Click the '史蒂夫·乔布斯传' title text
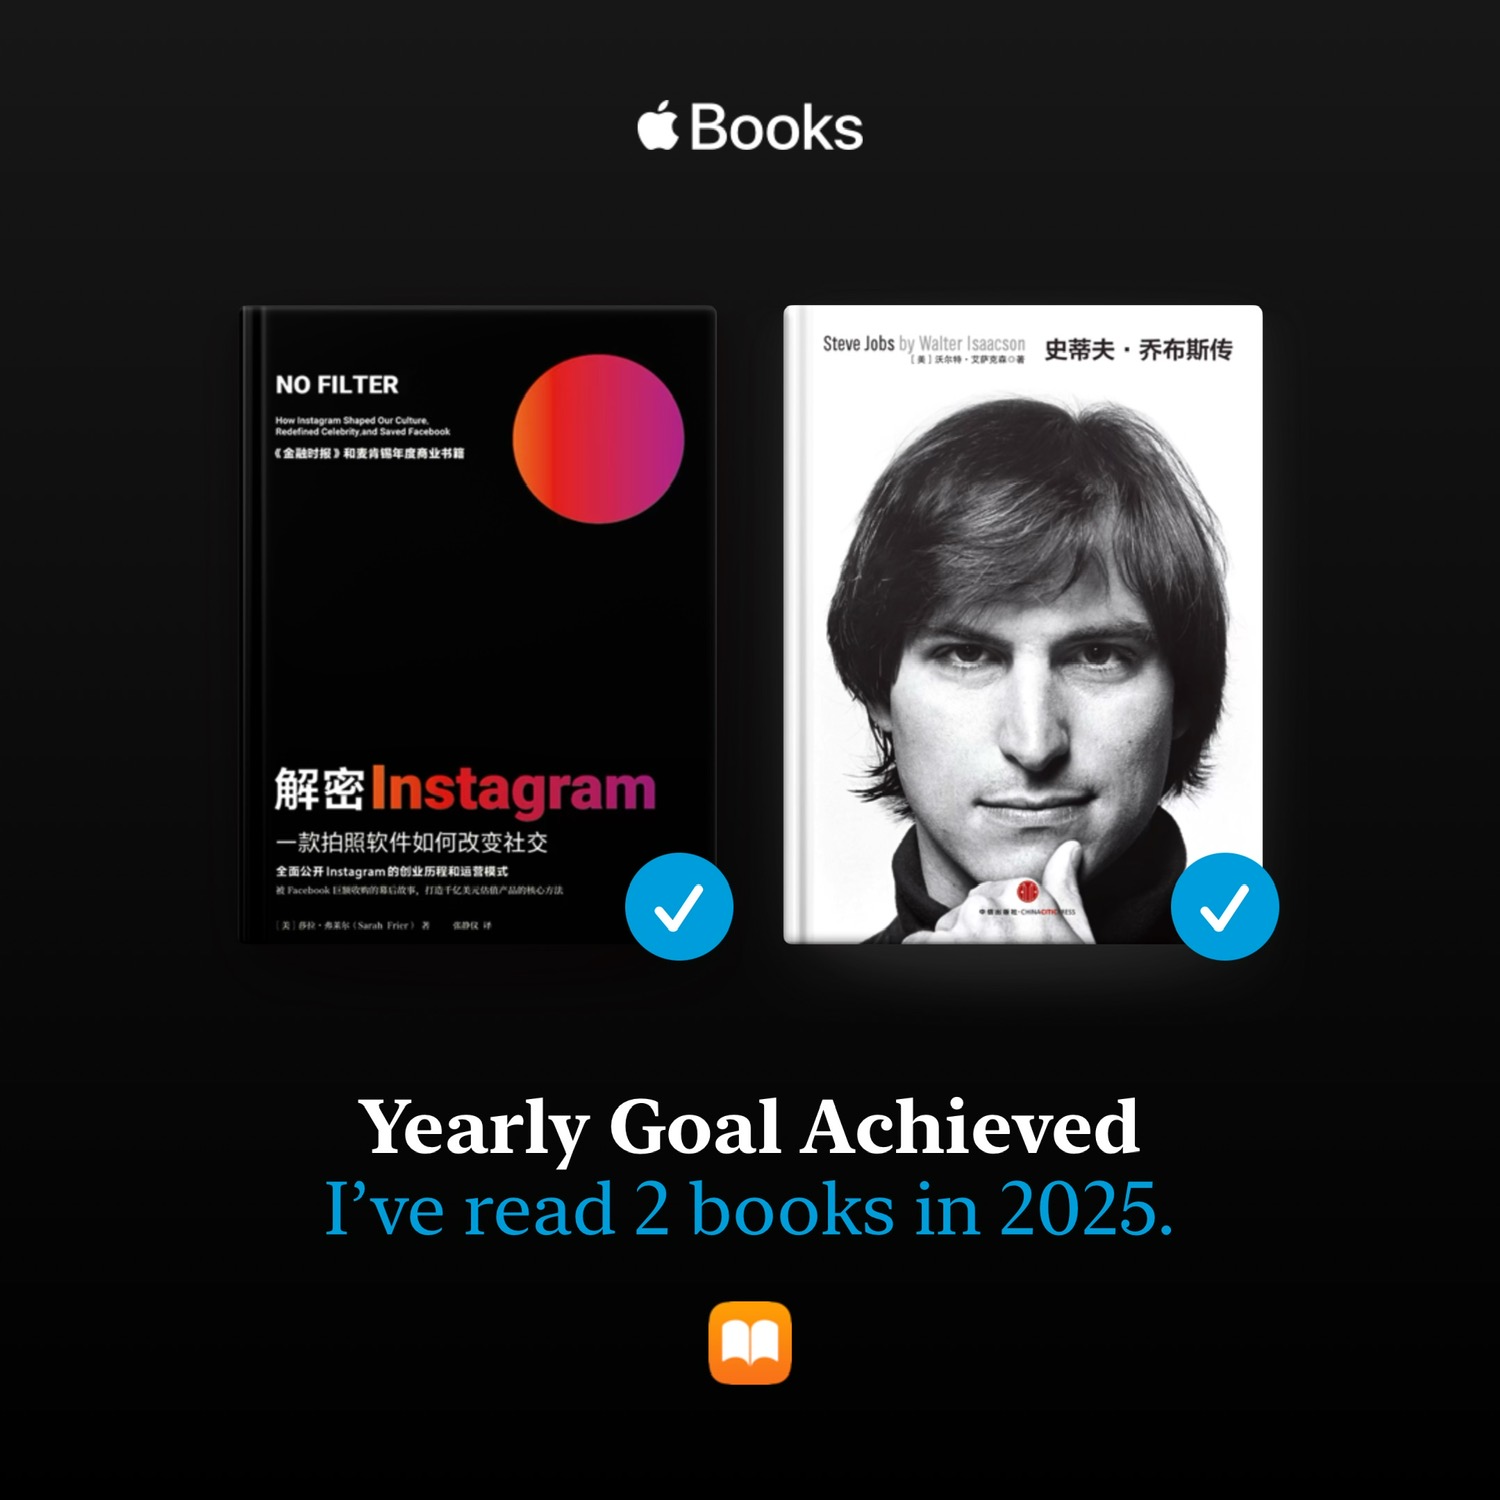Image resolution: width=1500 pixels, height=1500 pixels. [1138, 350]
